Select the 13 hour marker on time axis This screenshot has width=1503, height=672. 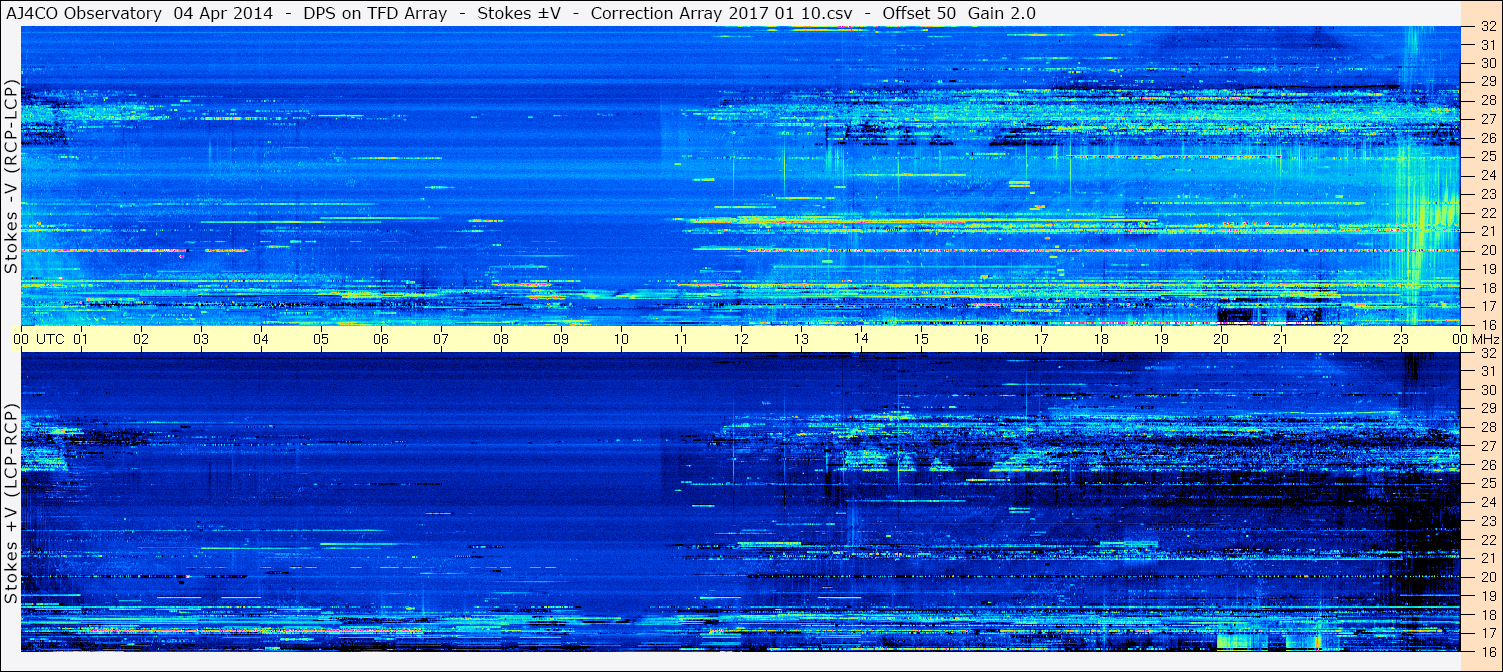[x=801, y=339]
